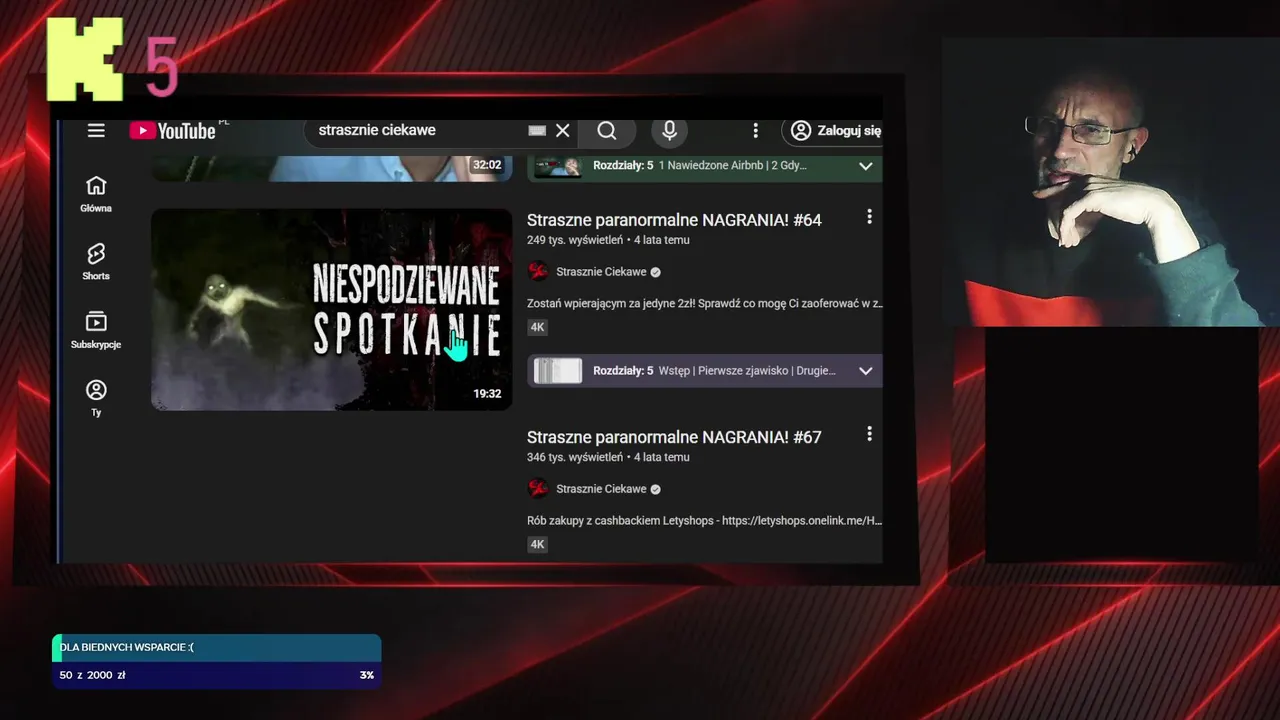Click '346 tys. wyświetleń' view count text
The width and height of the screenshot is (1280, 720).
pyautogui.click(x=575, y=457)
